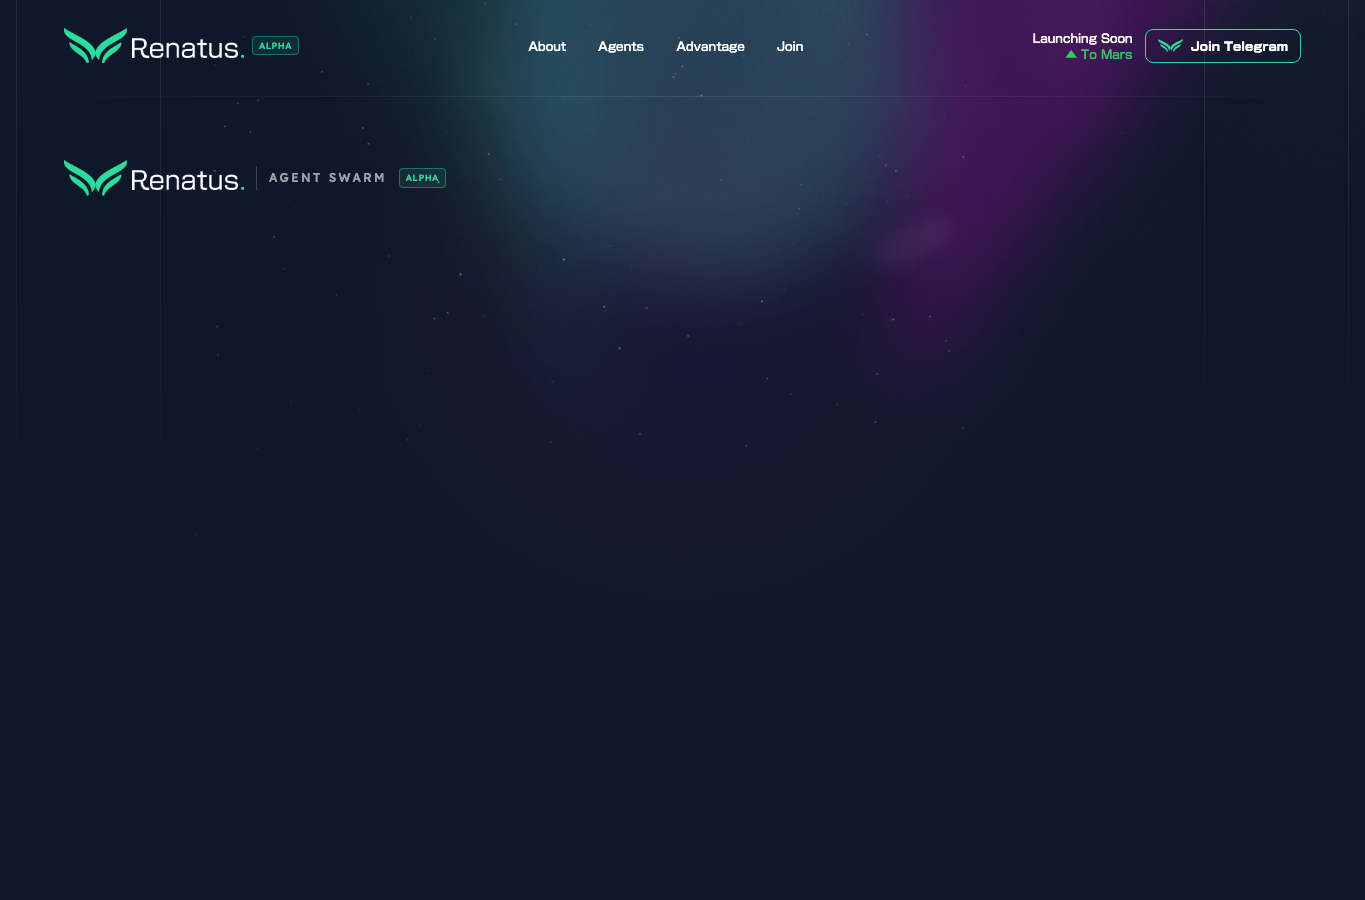Image resolution: width=1365 pixels, height=900 pixels.
Task: Open the Advantage nav item
Action: [x=710, y=46]
